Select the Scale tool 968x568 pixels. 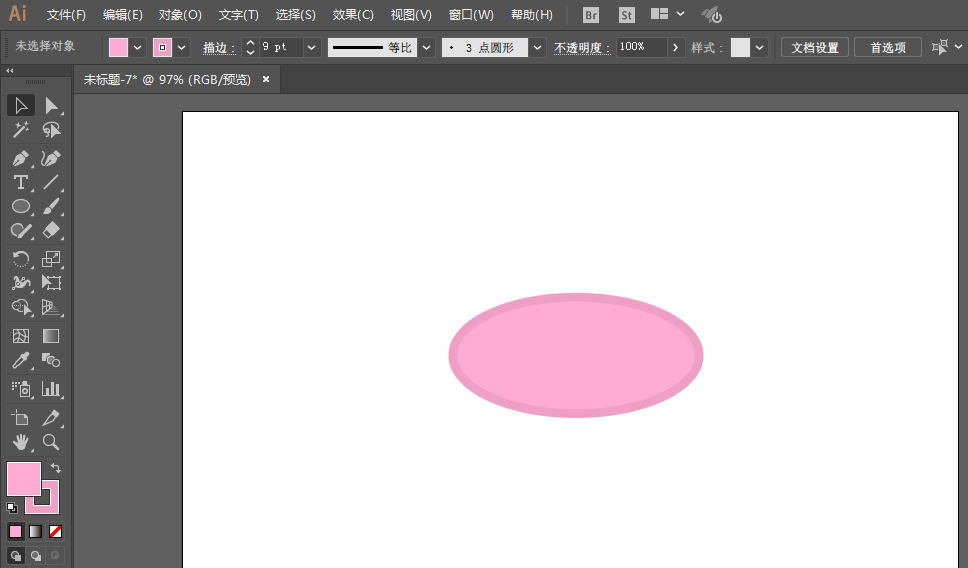pyautogui.click(x=51, y=259)
